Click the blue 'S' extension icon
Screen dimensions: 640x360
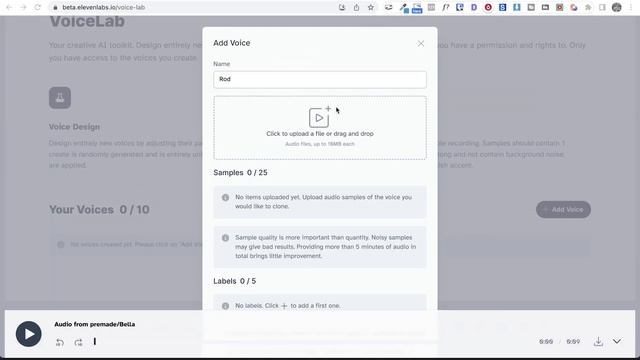pyautogui.click(x=502, y=7)
